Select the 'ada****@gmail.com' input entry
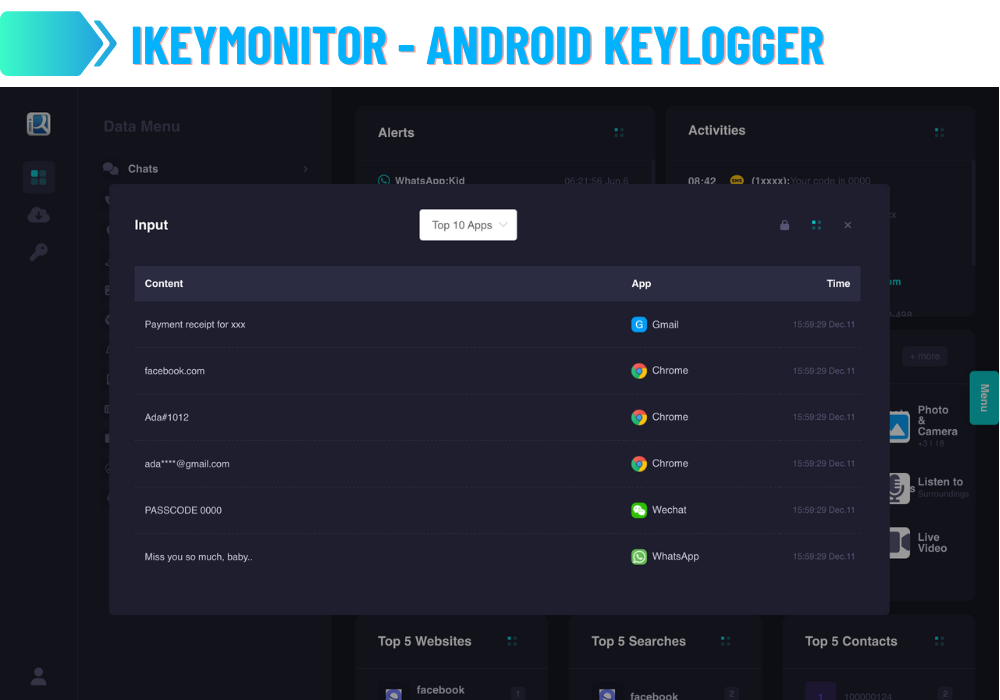This screenshot has width=1000, height=700. point(187,464)
